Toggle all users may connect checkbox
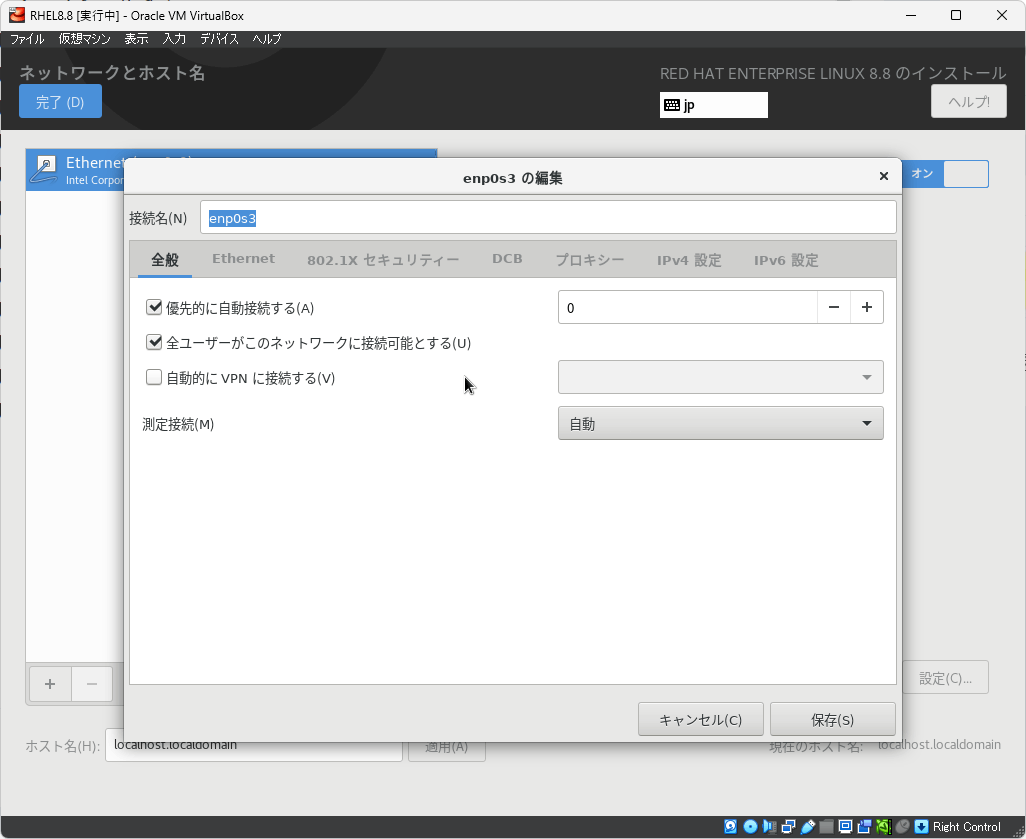The width and height of the screenshot is (1026, 839). 154,342
